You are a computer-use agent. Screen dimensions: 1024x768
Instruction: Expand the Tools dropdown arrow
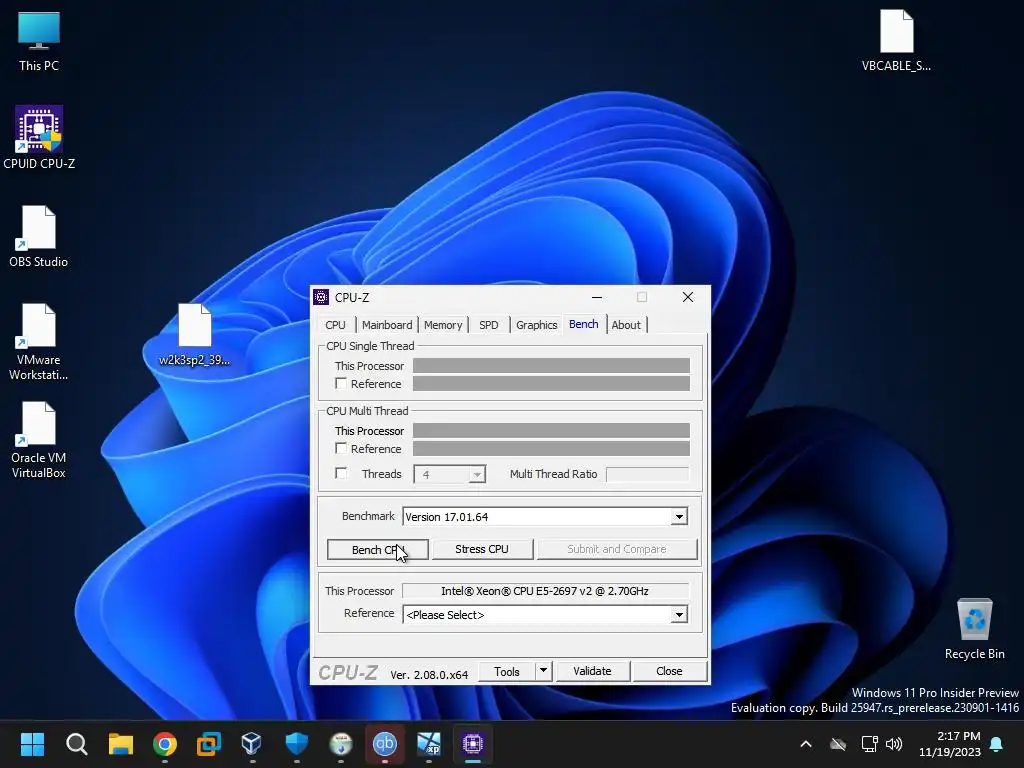pos(543,671)
